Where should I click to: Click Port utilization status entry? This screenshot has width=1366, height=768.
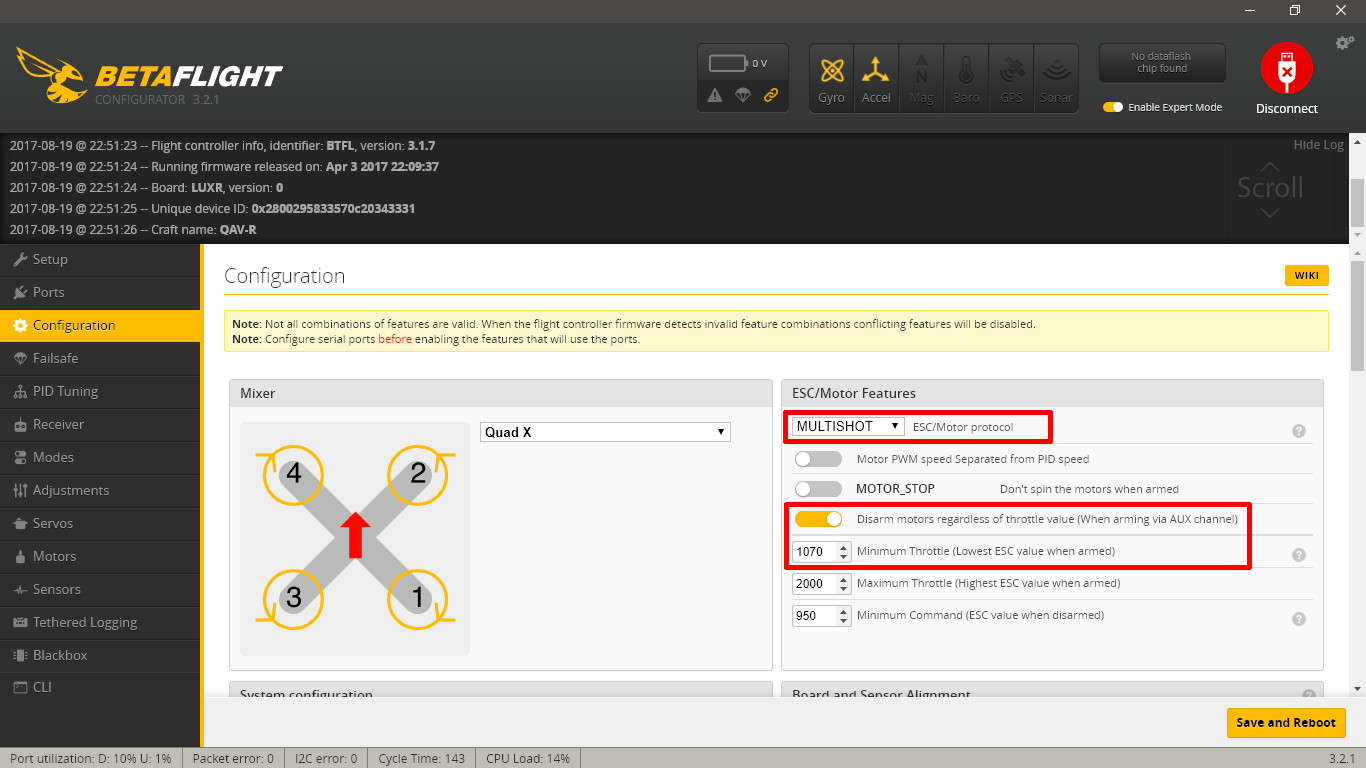pyautogui.click(x=91, y=758)
